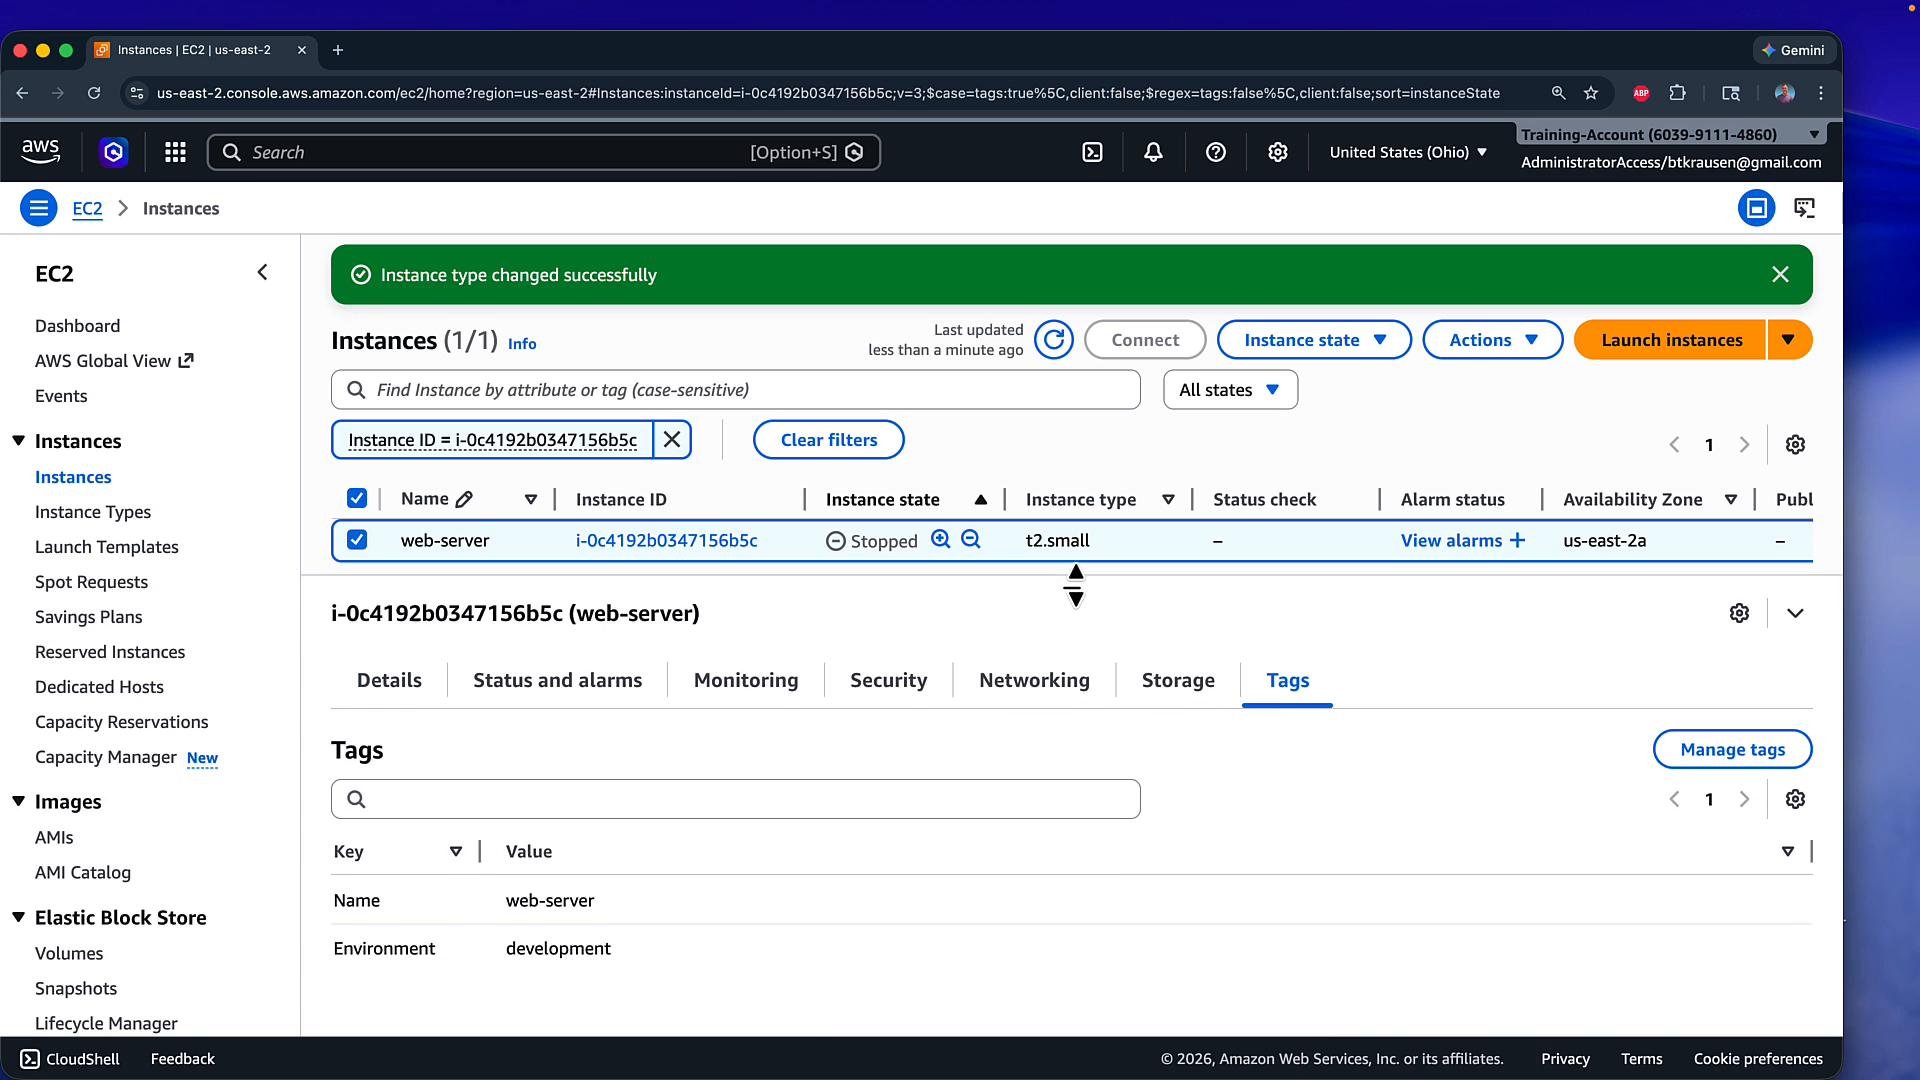The width and height of the screenshot is (1920, 1080).
Task: Focus the Find Instance by attribute search field
Action: [735, 390]
